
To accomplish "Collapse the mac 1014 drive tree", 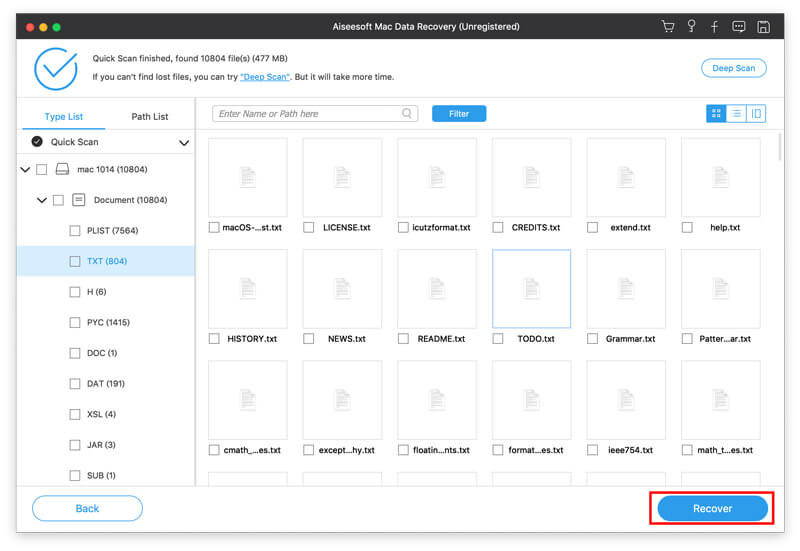I will point(25,169).
